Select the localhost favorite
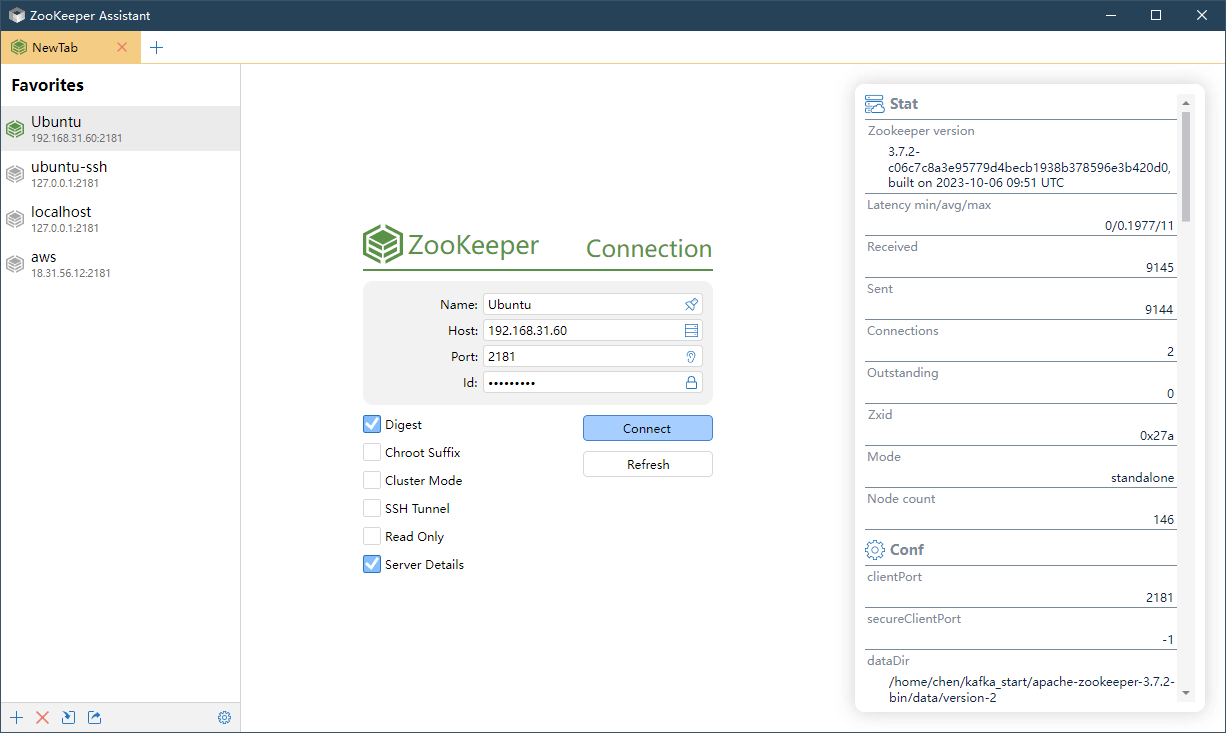Screen dimensions: 1226x733 coord(120,219)
